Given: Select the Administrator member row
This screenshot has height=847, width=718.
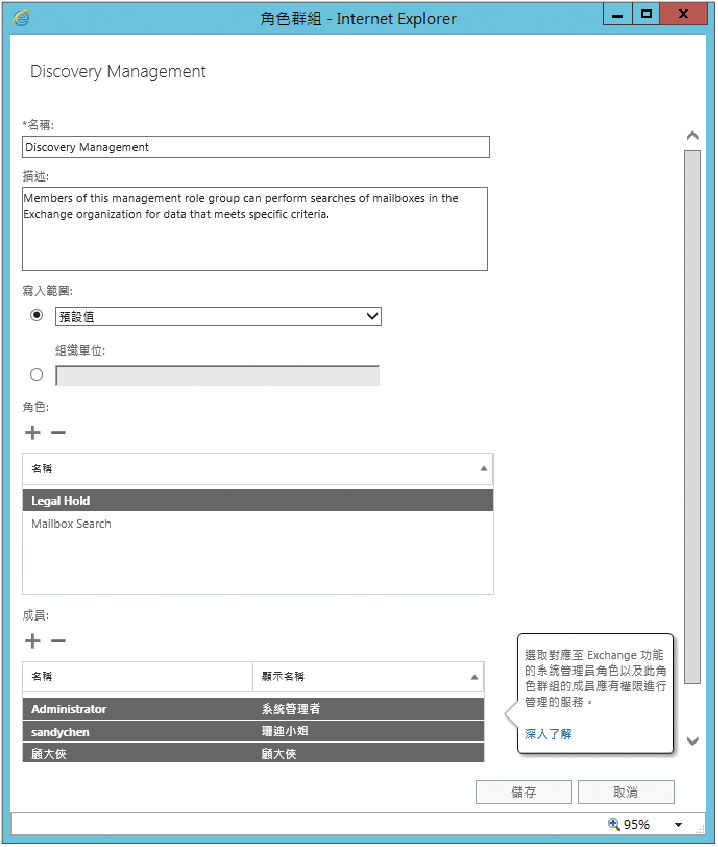Looking at the screenshot, I should pos(253,709).
